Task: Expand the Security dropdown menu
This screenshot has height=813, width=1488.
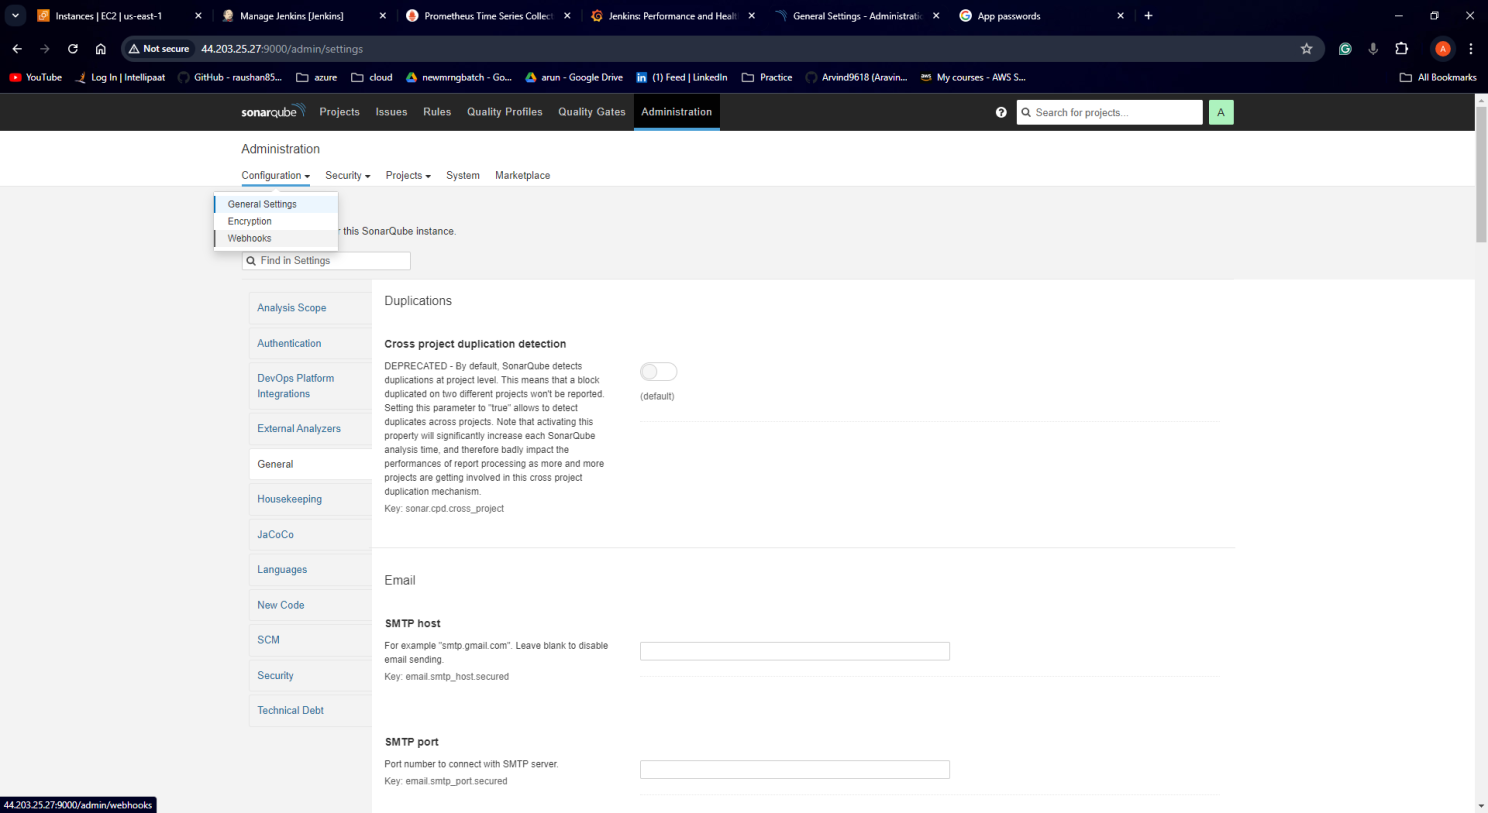Action: pos(347,175)
